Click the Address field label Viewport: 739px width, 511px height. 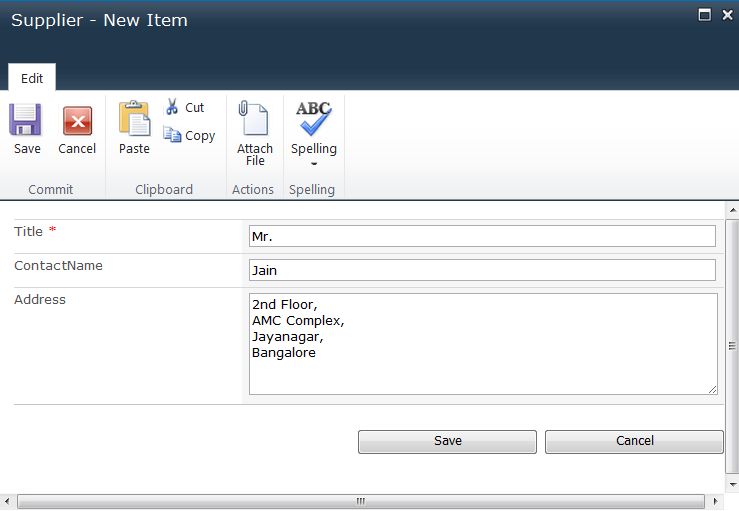tap(40, 299)
